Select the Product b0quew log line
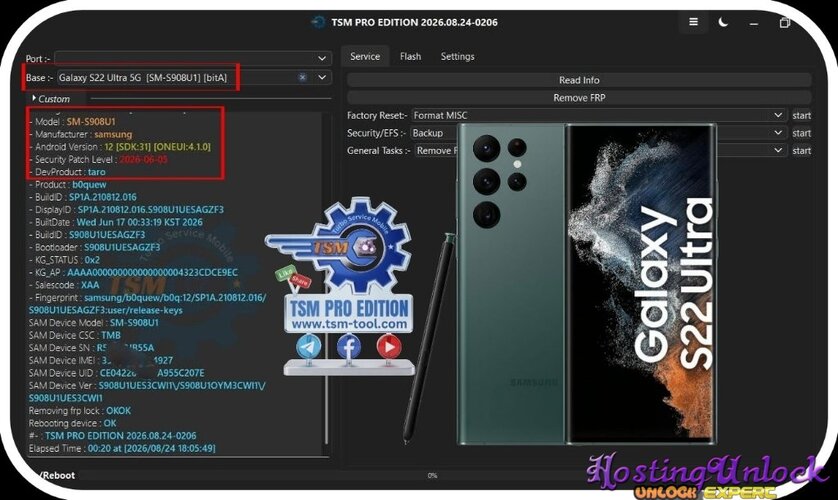The image size is (838, 500). coord(68,184)
